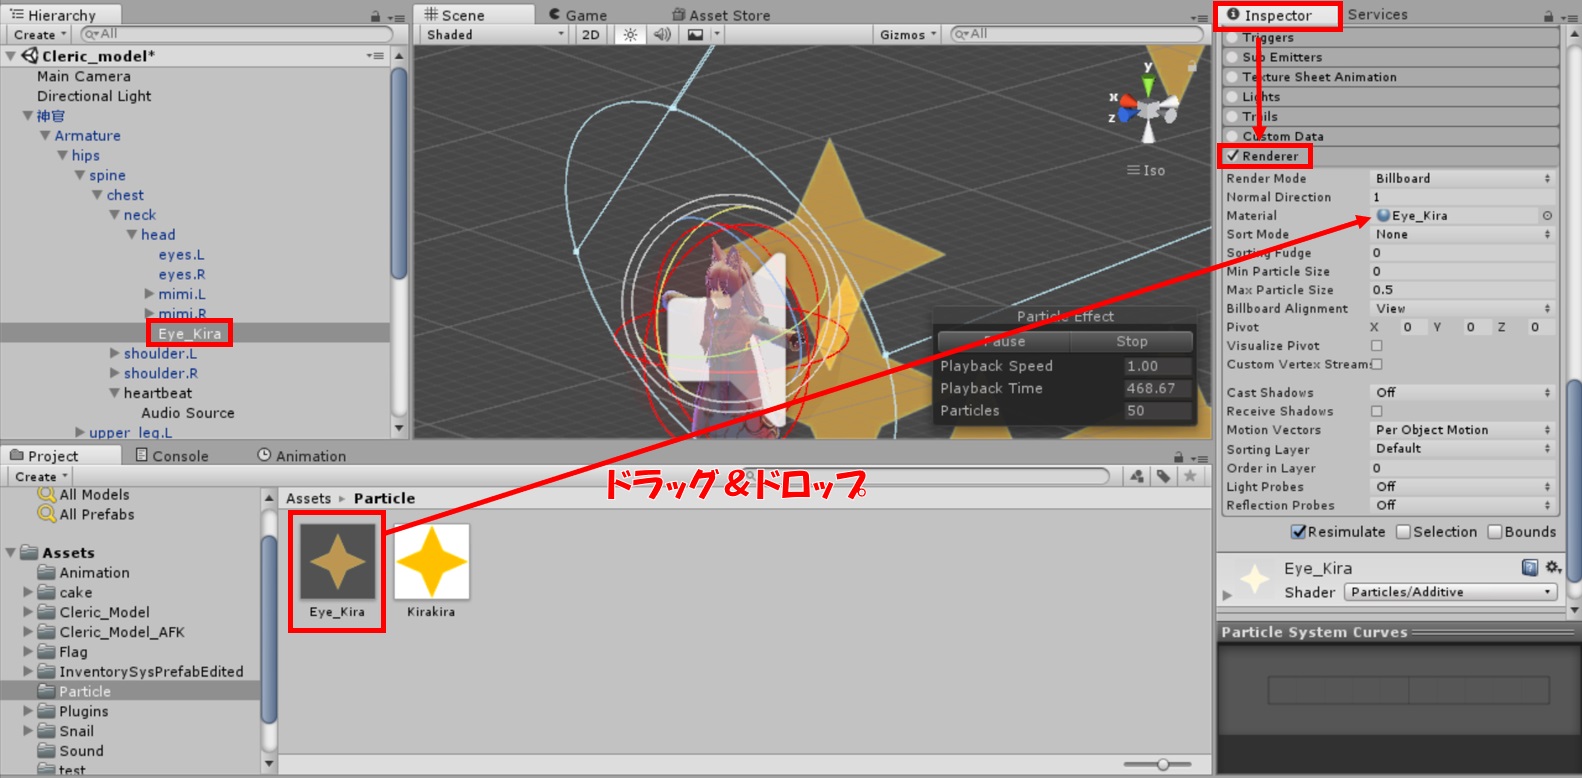Open Eye_Kira material help icon
The height and width of the screenshot is (778, 1582).
(x=1529, y=567)
